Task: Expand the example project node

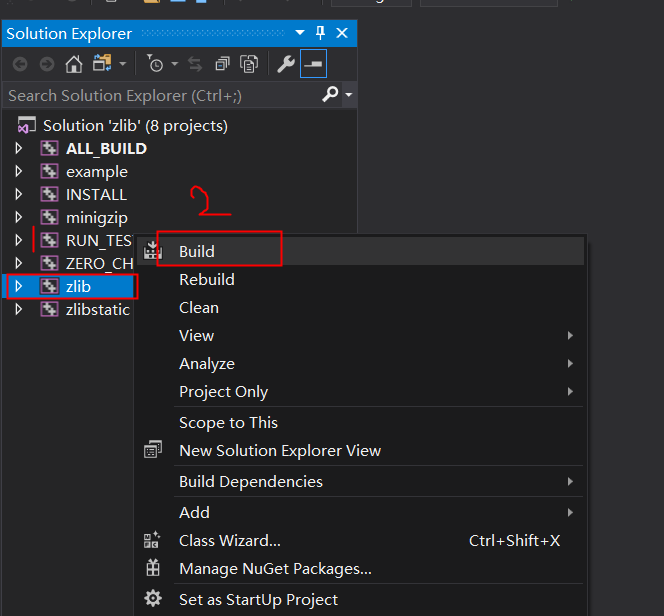Action: pyautogui.click(x=19, y=171)
